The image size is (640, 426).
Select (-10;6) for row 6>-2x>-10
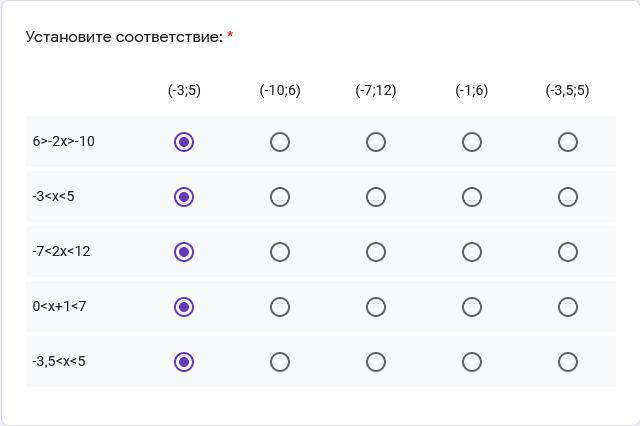click(x=280, y=142)
